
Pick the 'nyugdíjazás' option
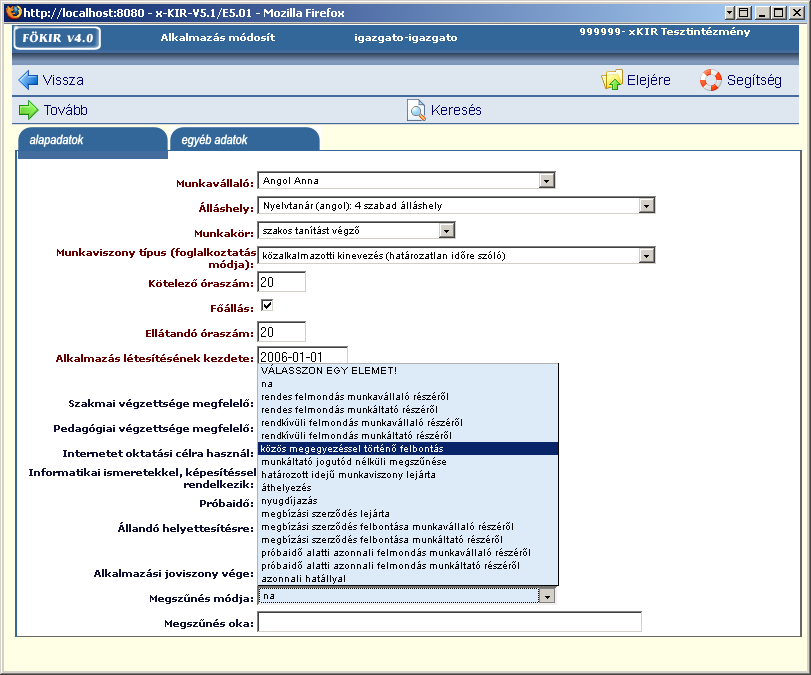408,501
